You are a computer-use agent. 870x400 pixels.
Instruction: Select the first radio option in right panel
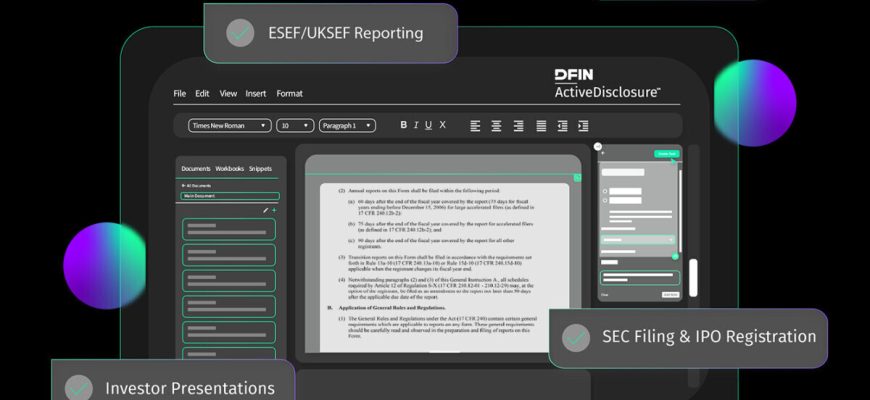pyautogui.click(x=605, y=191)
